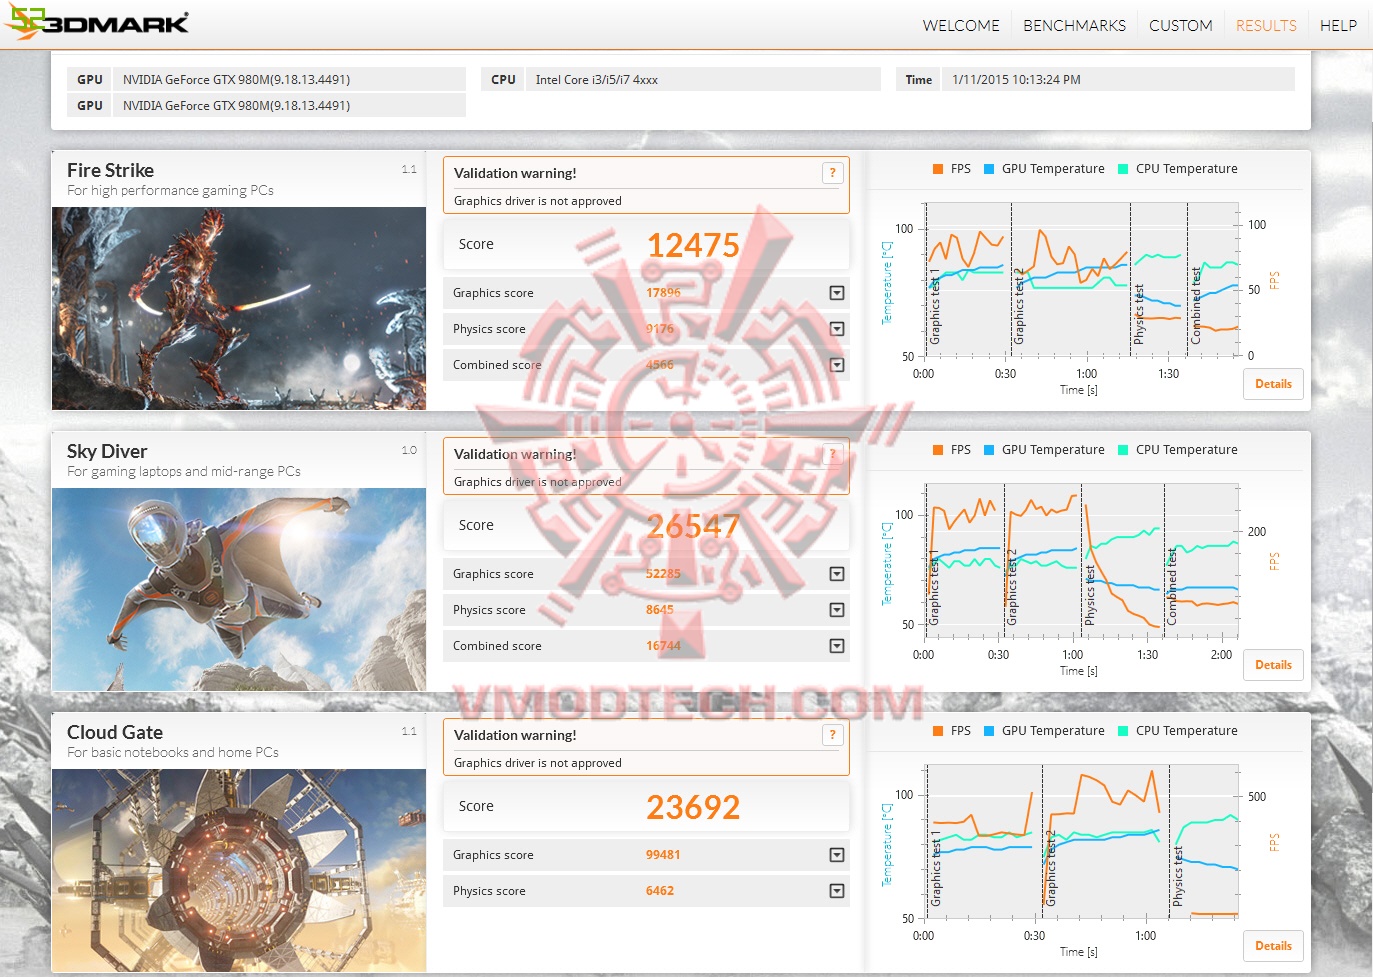Open the Help tab
This screenshot has height=977, width=1373.
click(1338, 26)
